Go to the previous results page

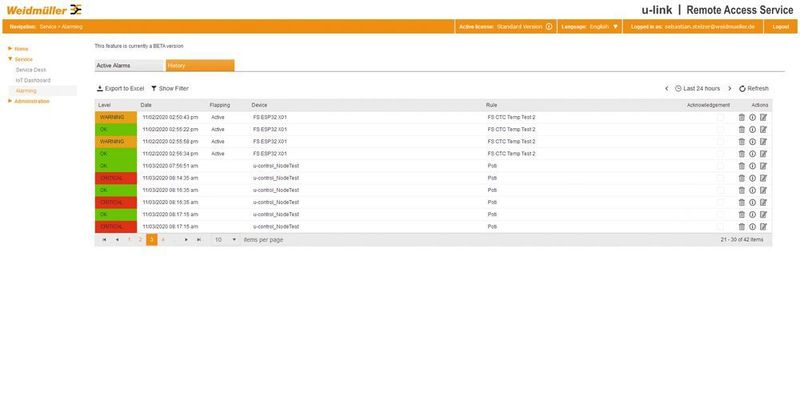[x=117, y=239]
